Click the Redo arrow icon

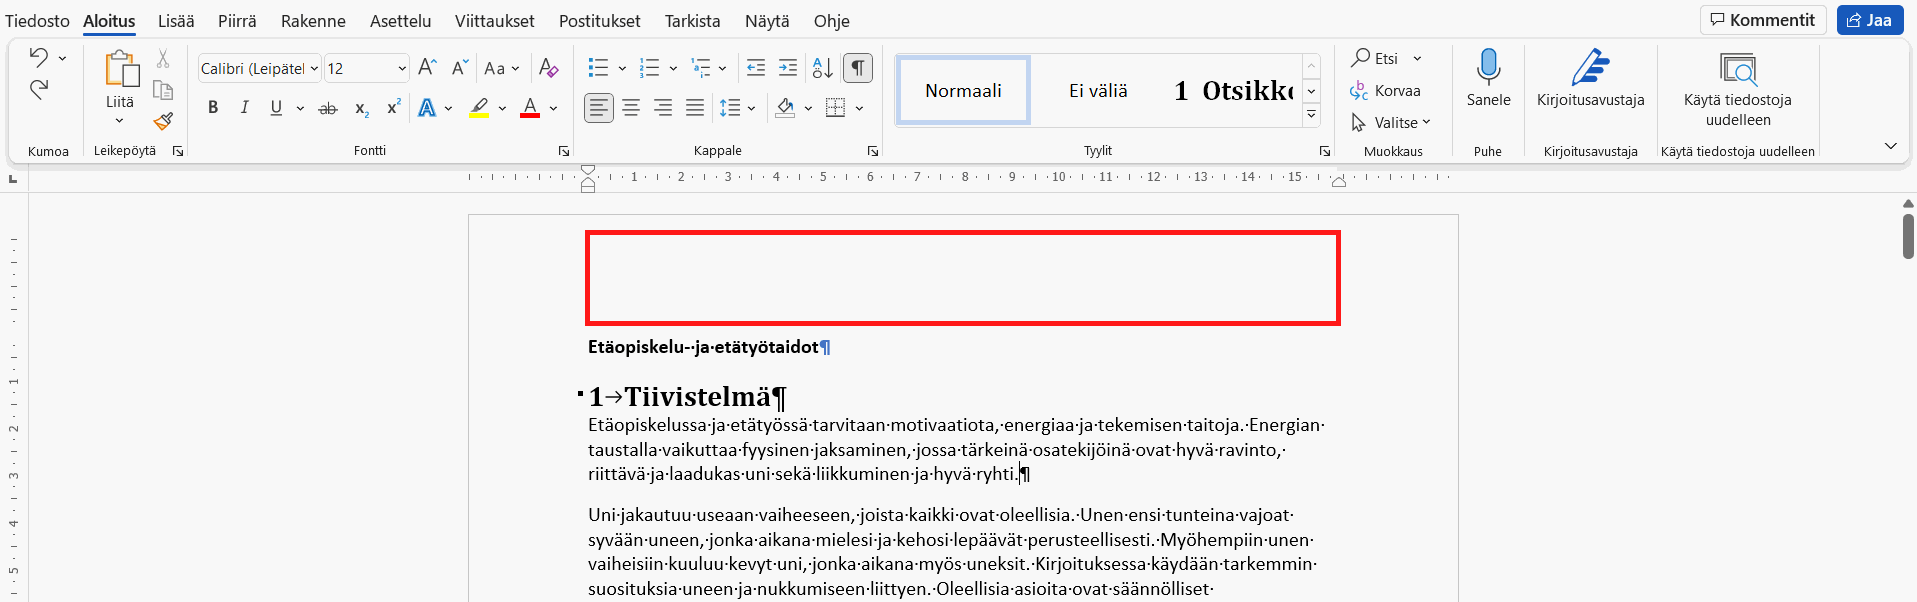(38, 90)
